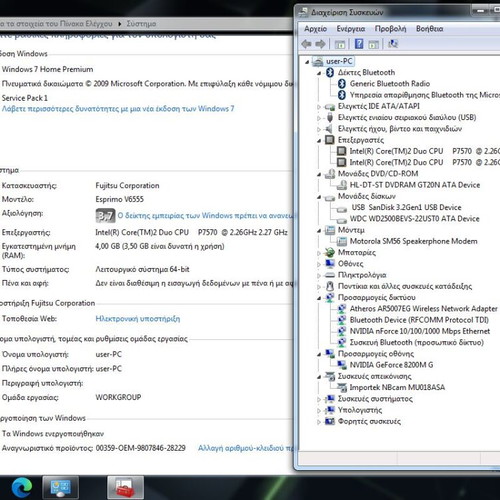Open Microsoft Edge from the taskbar

pos(22,487)
